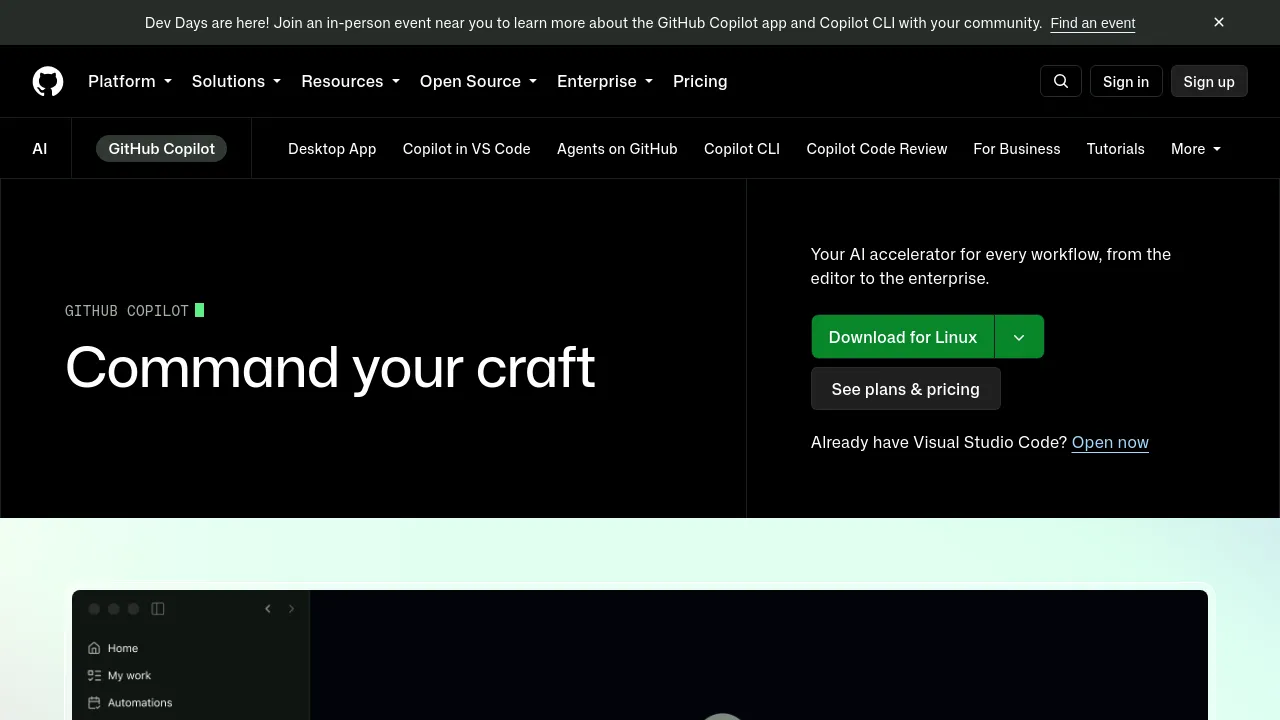Select Automations row in app preview
Image resolution: width=1280 pixels, height=720 pixels.
(190, 702)
